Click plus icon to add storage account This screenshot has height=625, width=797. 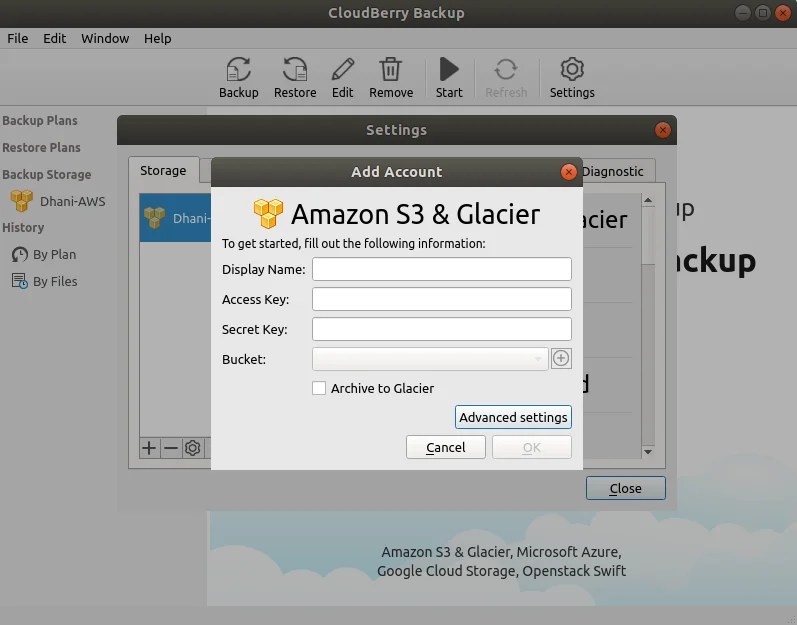coord(149,448)
